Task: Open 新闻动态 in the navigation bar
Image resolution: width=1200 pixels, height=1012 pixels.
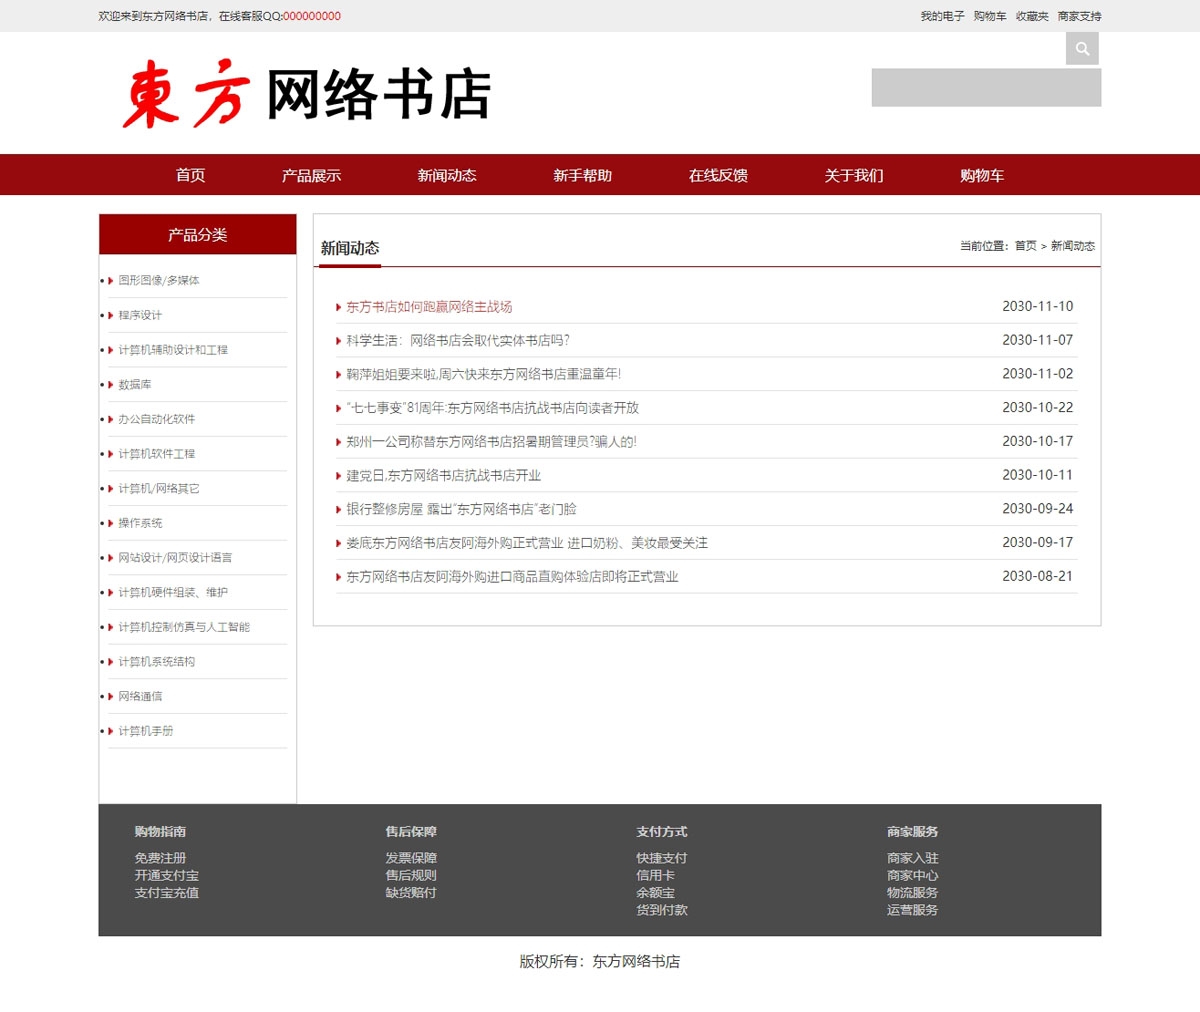Action: [x=447, y=175]
